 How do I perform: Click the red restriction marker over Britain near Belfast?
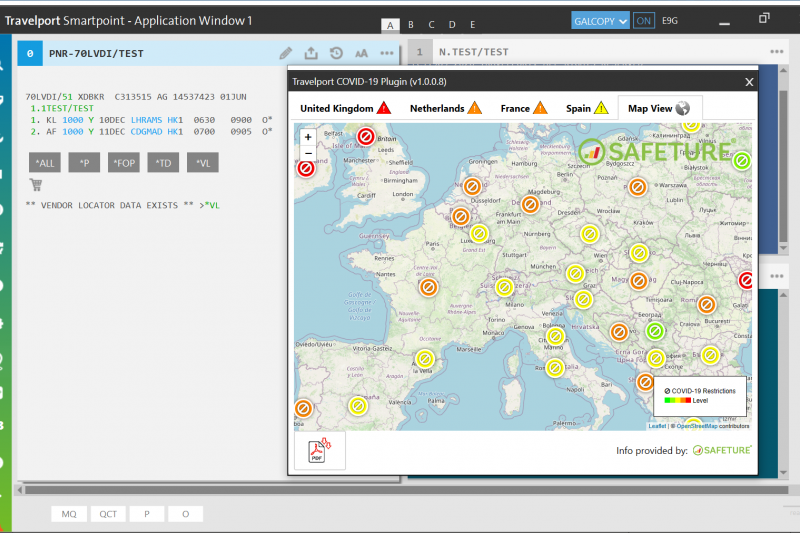[365, 136]
